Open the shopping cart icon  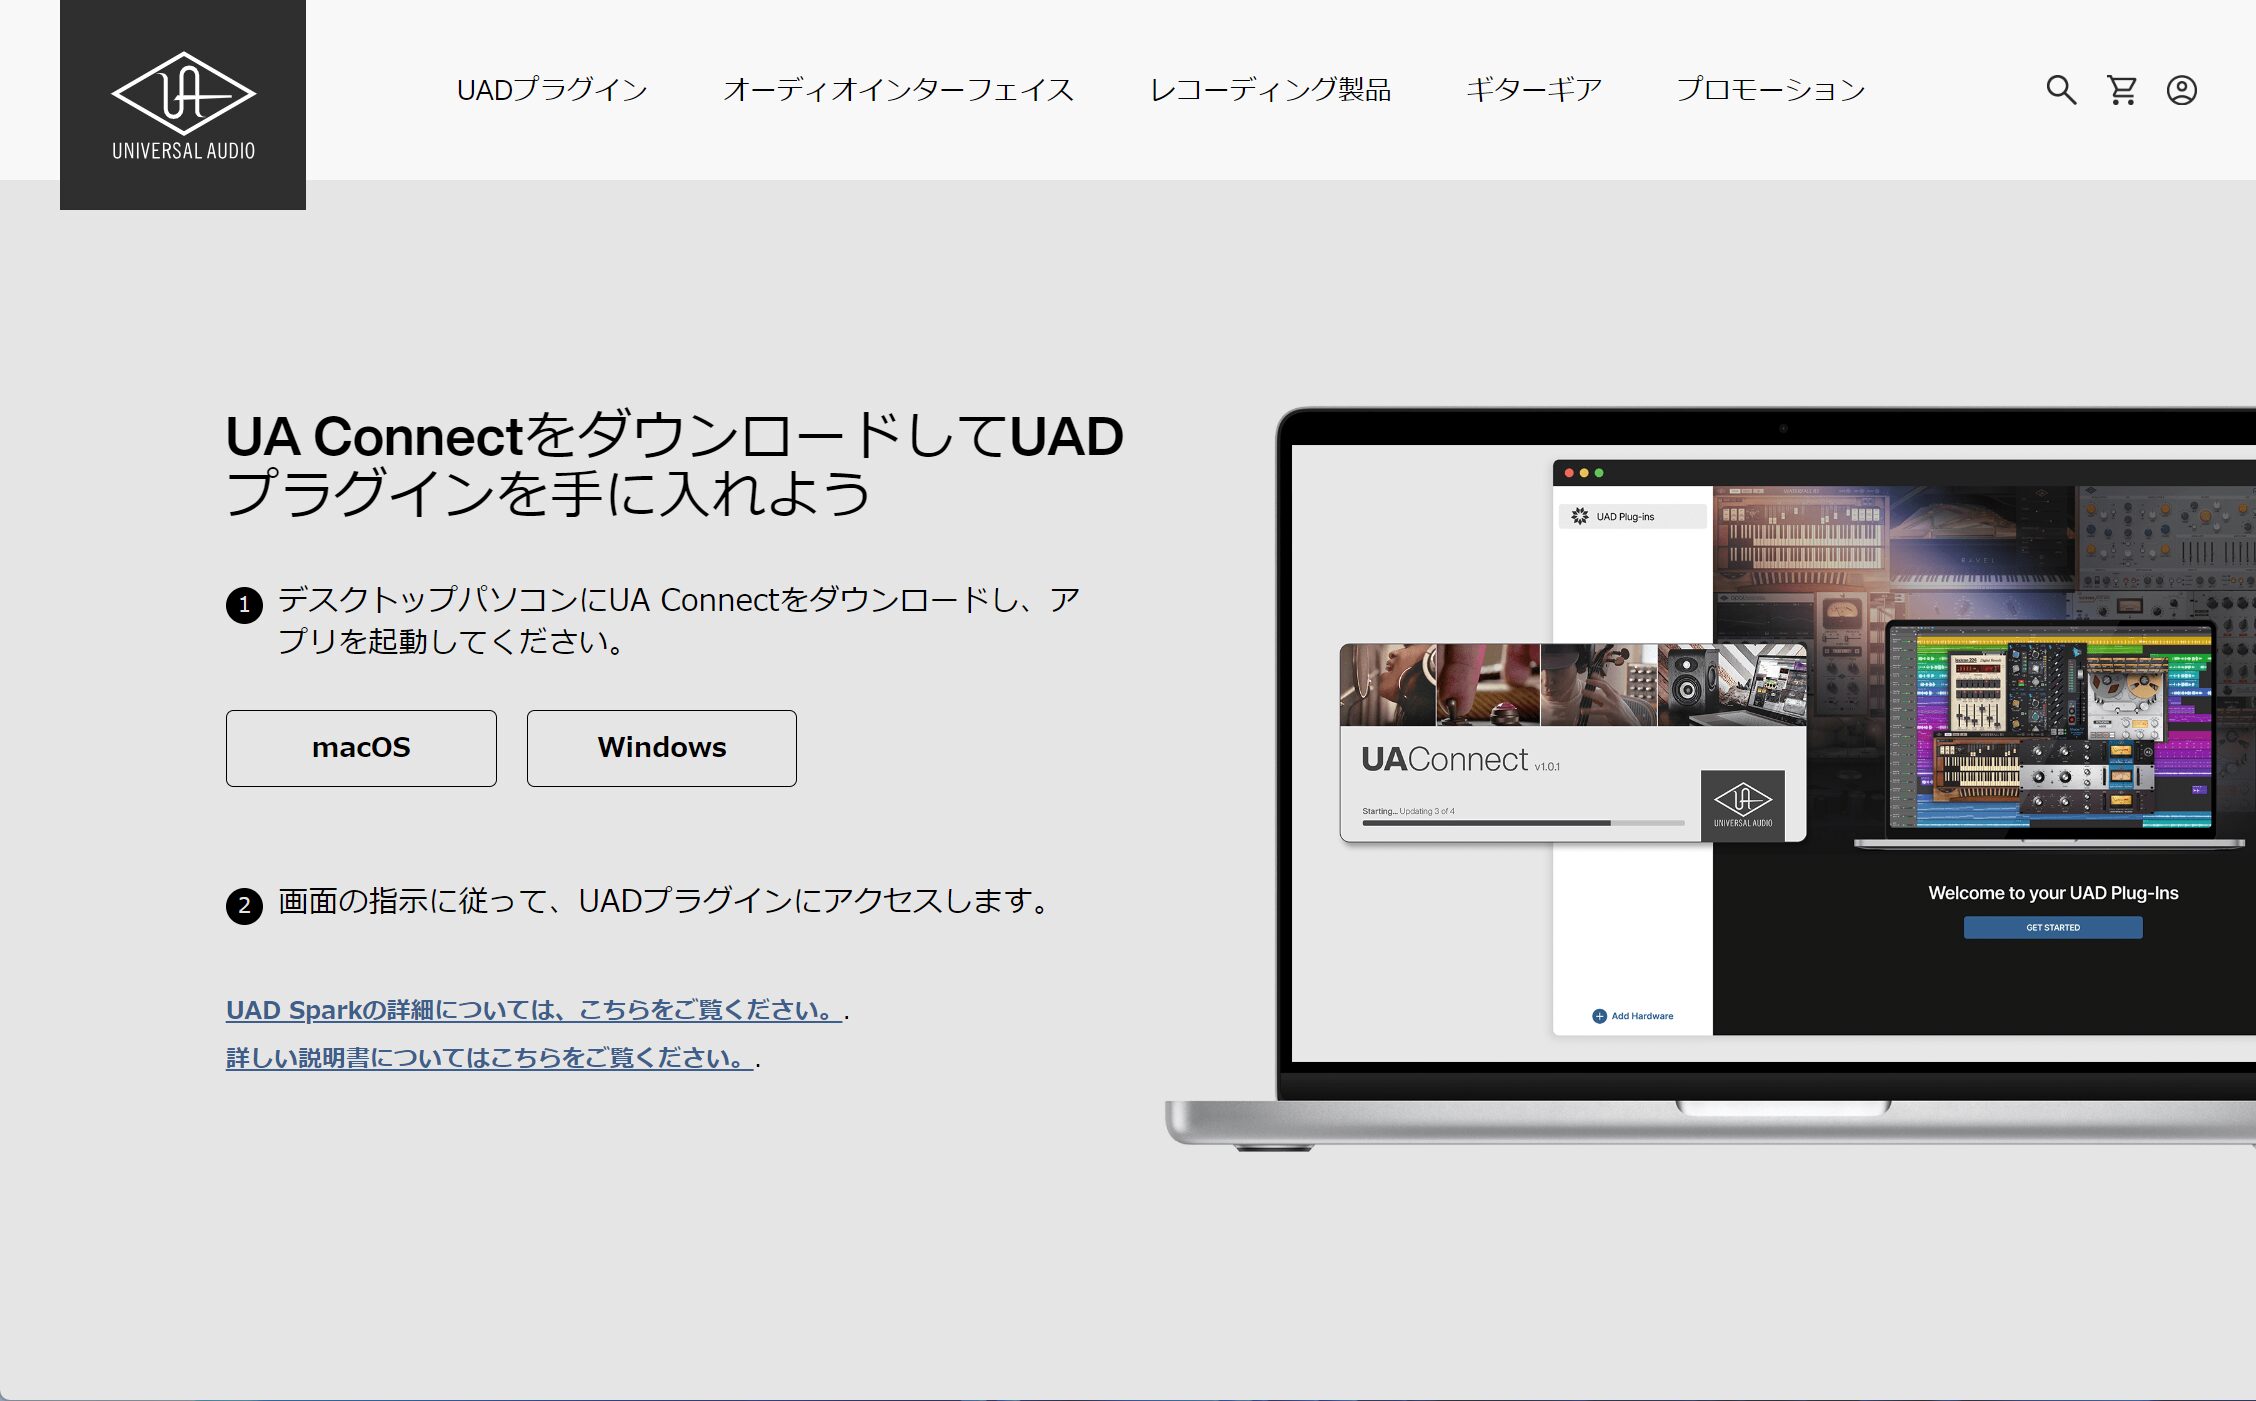(2122, 90)
